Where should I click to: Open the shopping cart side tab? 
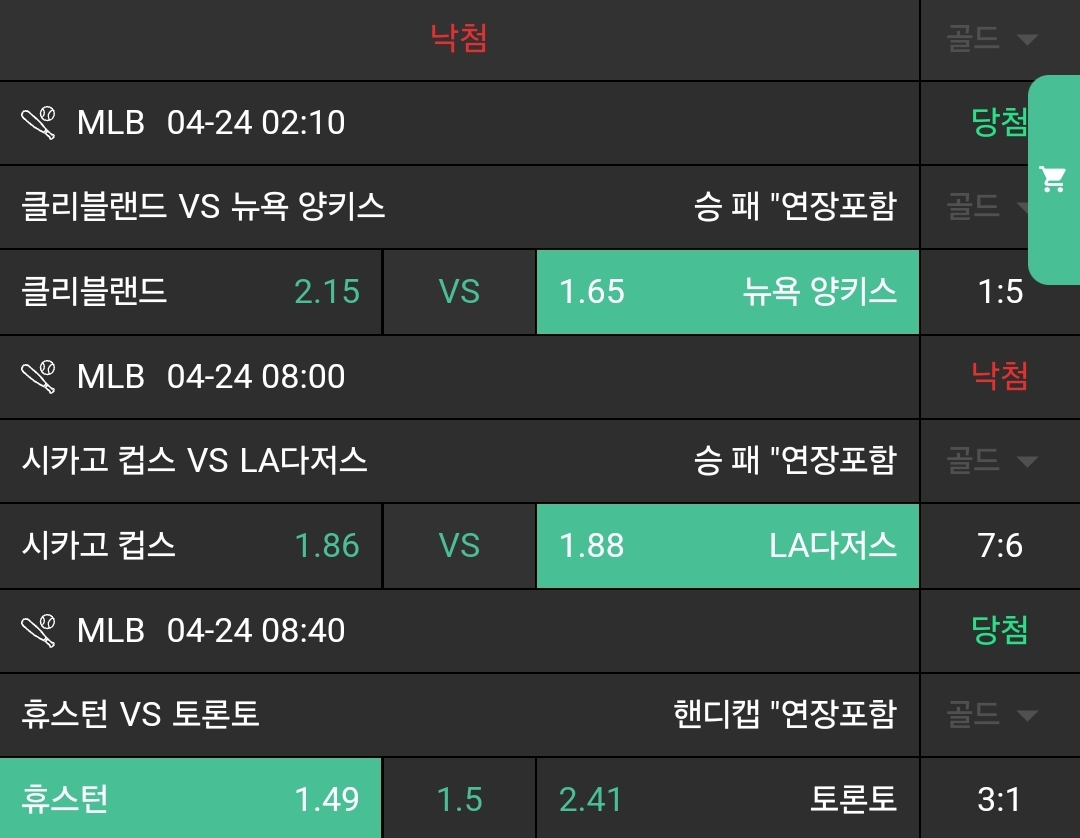[x=1053, y=180]
